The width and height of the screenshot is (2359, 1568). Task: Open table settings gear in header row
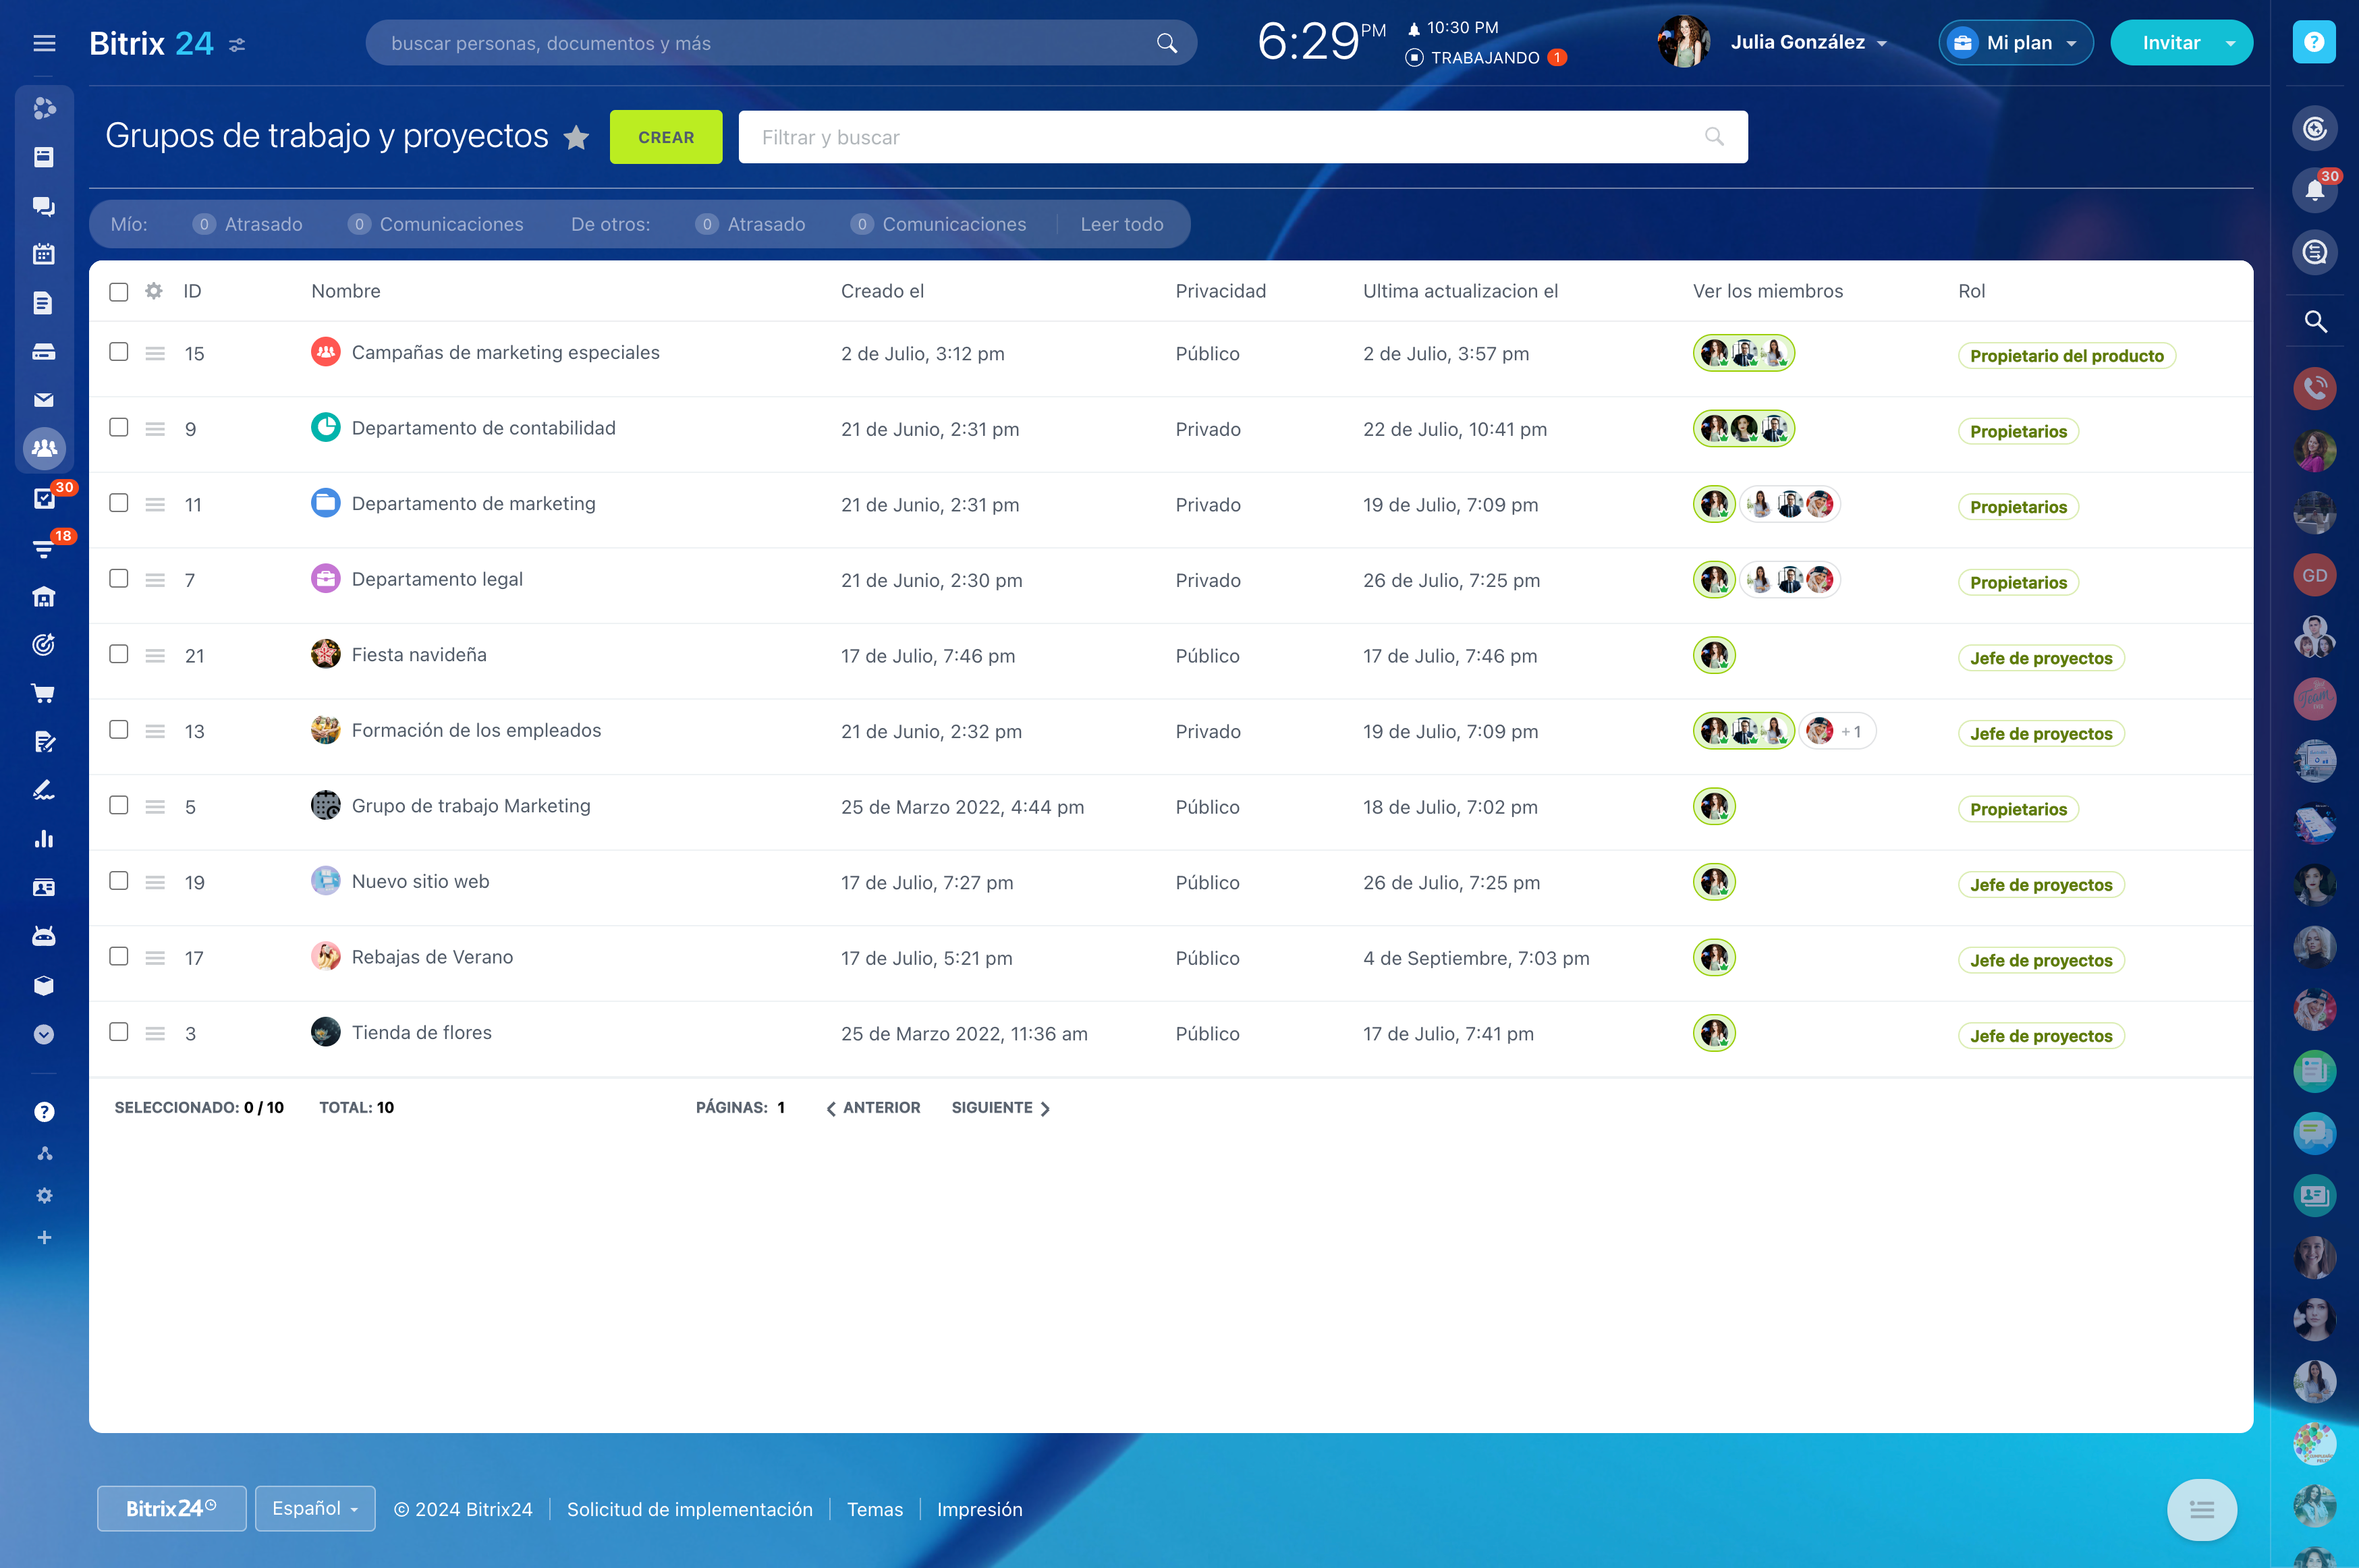pos(153,291)
